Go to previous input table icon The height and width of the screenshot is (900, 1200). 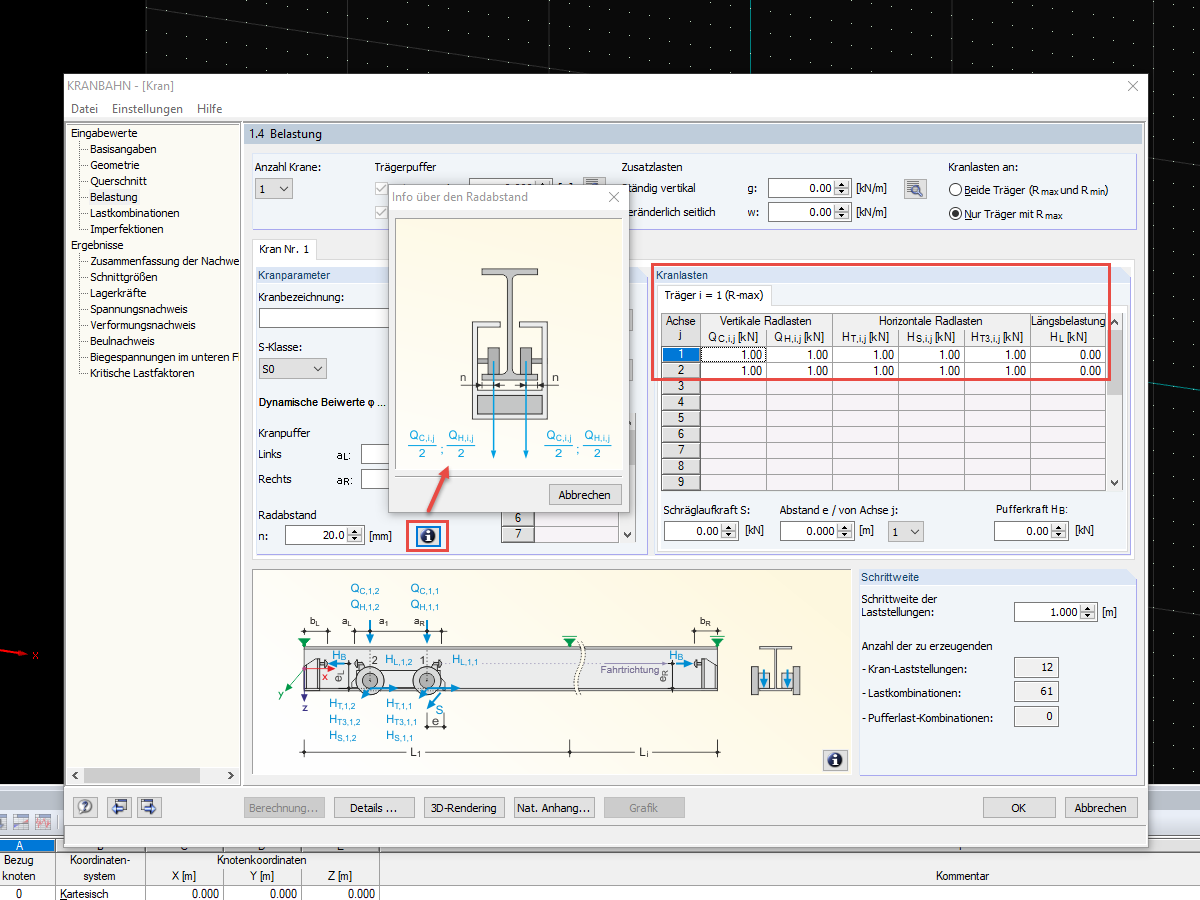(119, 807)
